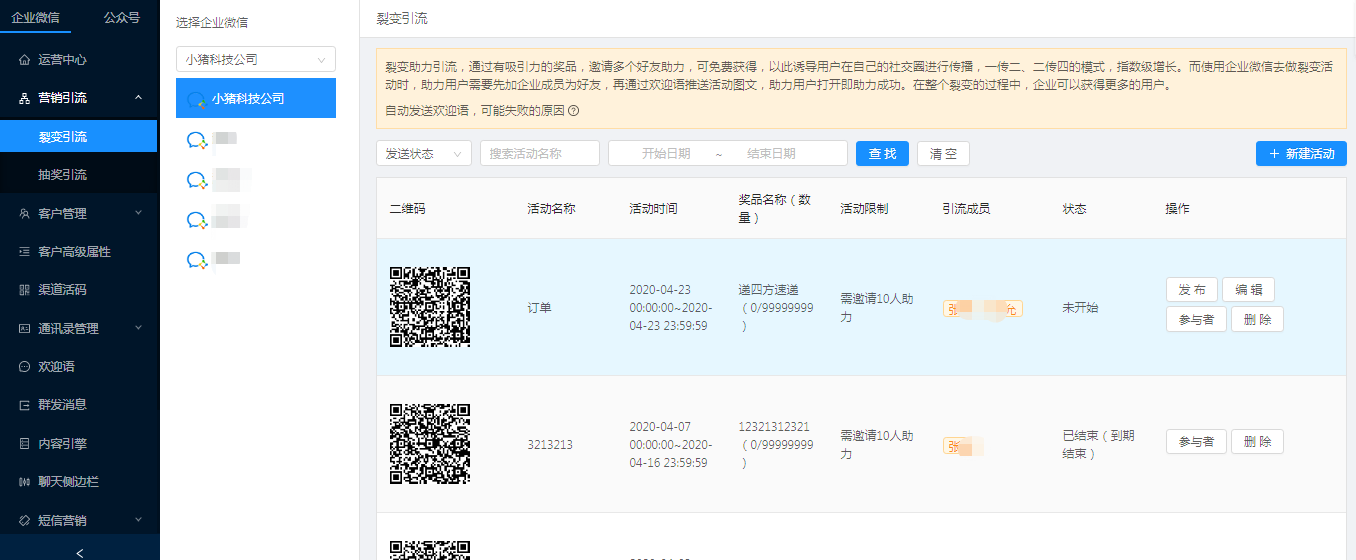This screenshot has height=560, width=1356.
Task: Click the WeChat logo beside 小猪科技公司
Action: tap(197, 99)
